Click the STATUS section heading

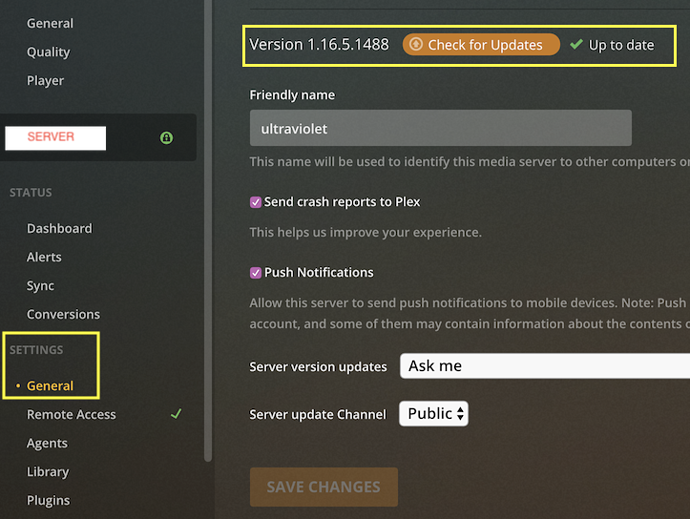tap(31, 192)
